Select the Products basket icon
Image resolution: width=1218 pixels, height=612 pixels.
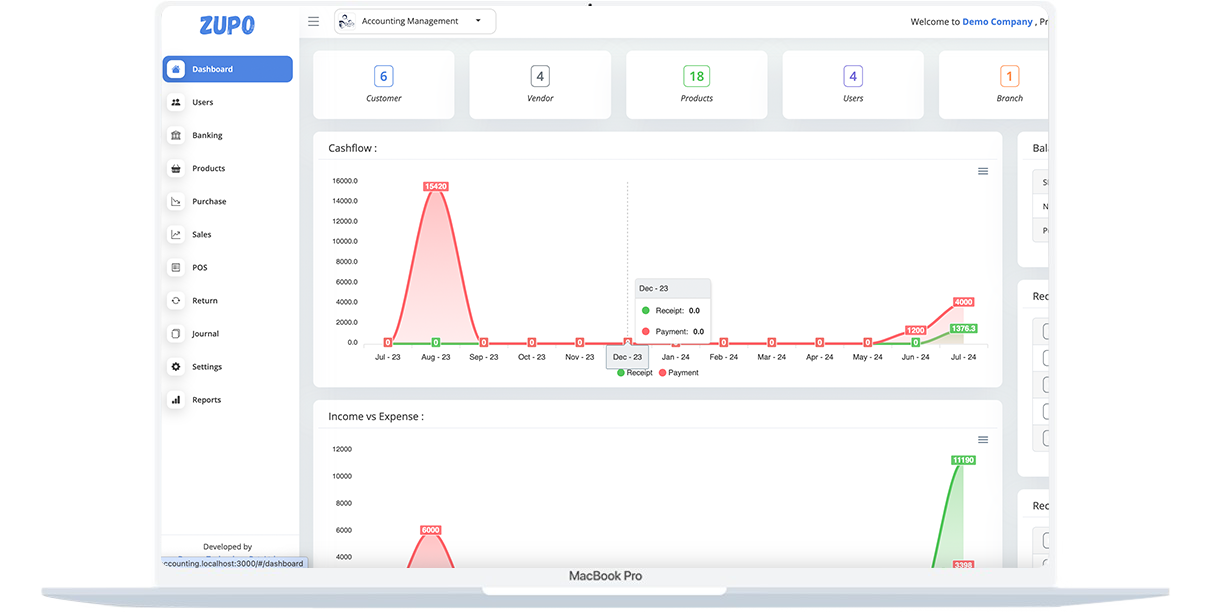click(176, 168)
